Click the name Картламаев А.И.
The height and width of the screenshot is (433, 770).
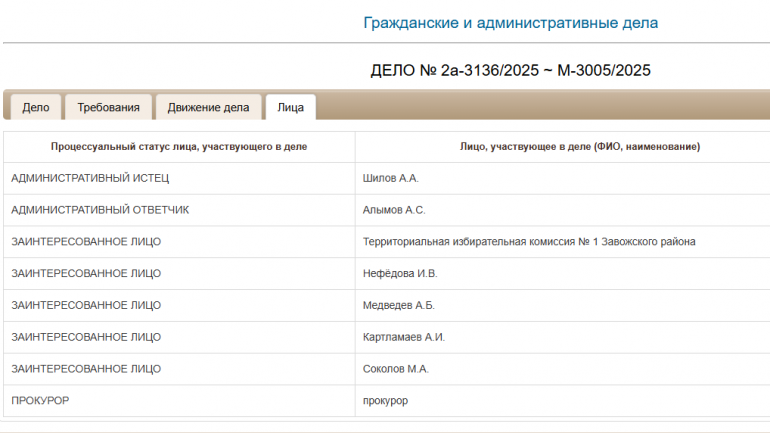click(x=403, y=337)
